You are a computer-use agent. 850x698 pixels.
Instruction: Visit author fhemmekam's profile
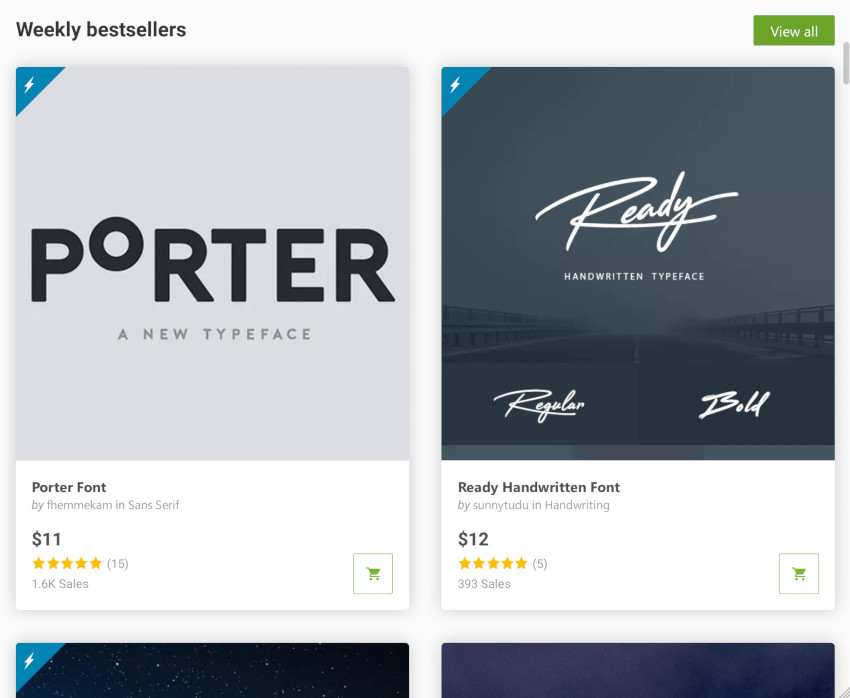pos(80,505)
